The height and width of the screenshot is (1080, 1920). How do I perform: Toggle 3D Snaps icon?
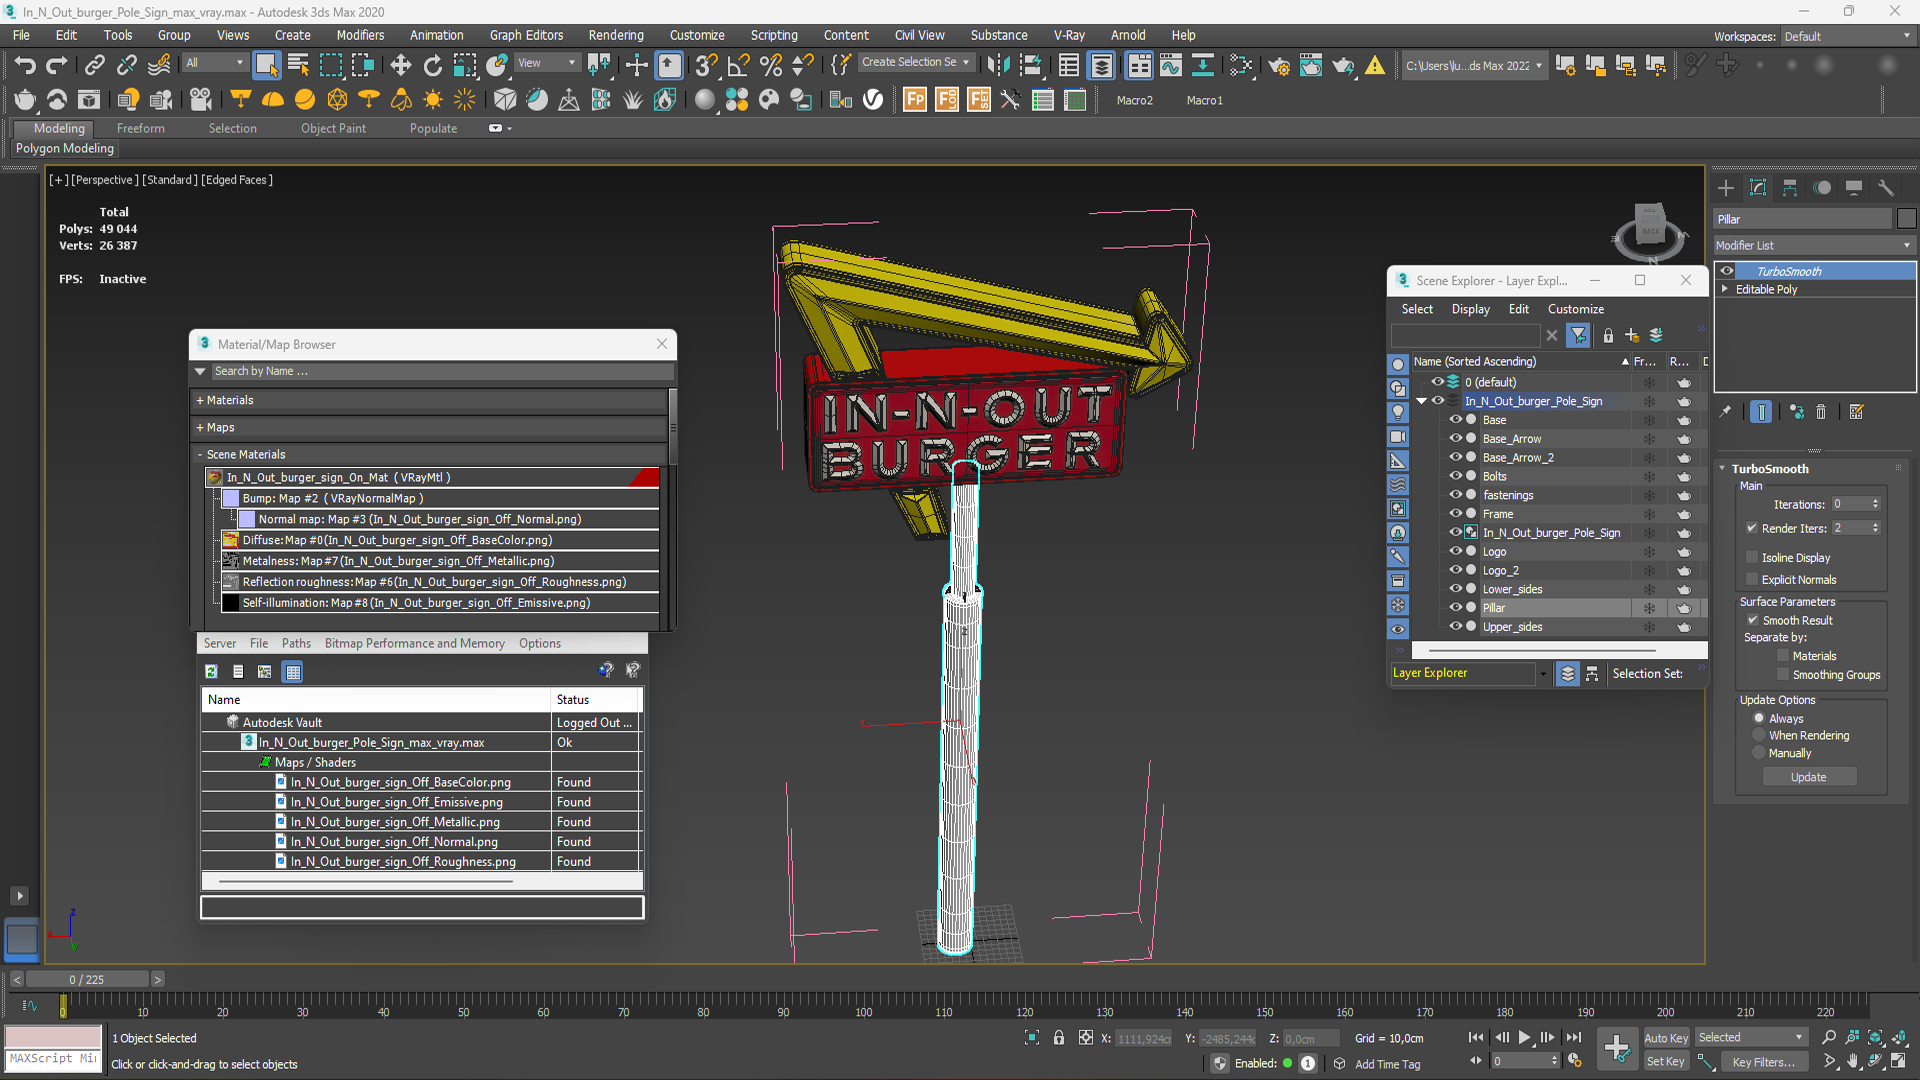pos(705,66)
